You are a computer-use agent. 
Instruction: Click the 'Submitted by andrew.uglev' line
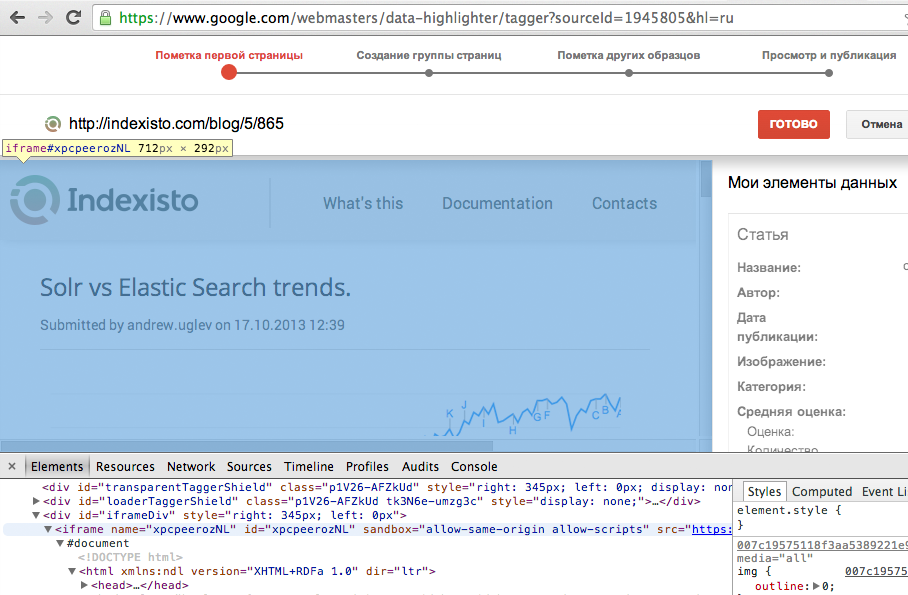coord(192,325)
